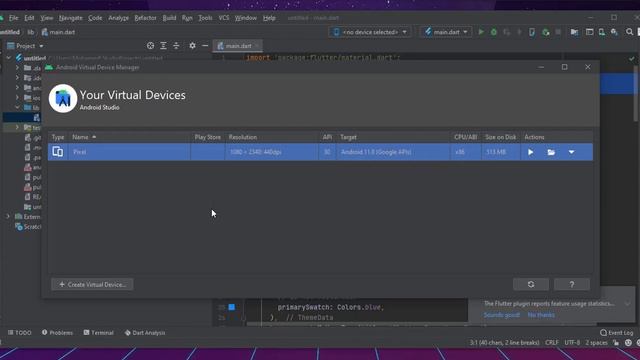Open the Terminal tool window
640x360 pixels.
point(99,333)
